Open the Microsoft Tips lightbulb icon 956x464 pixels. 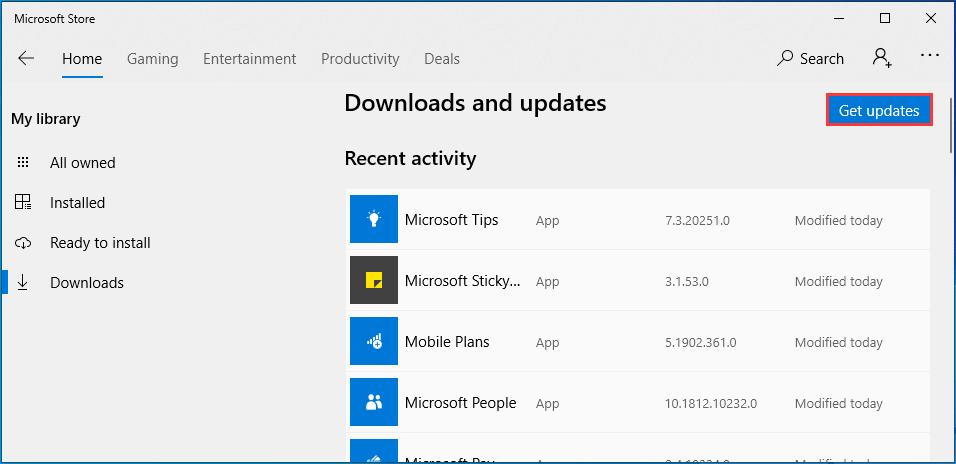374,220
